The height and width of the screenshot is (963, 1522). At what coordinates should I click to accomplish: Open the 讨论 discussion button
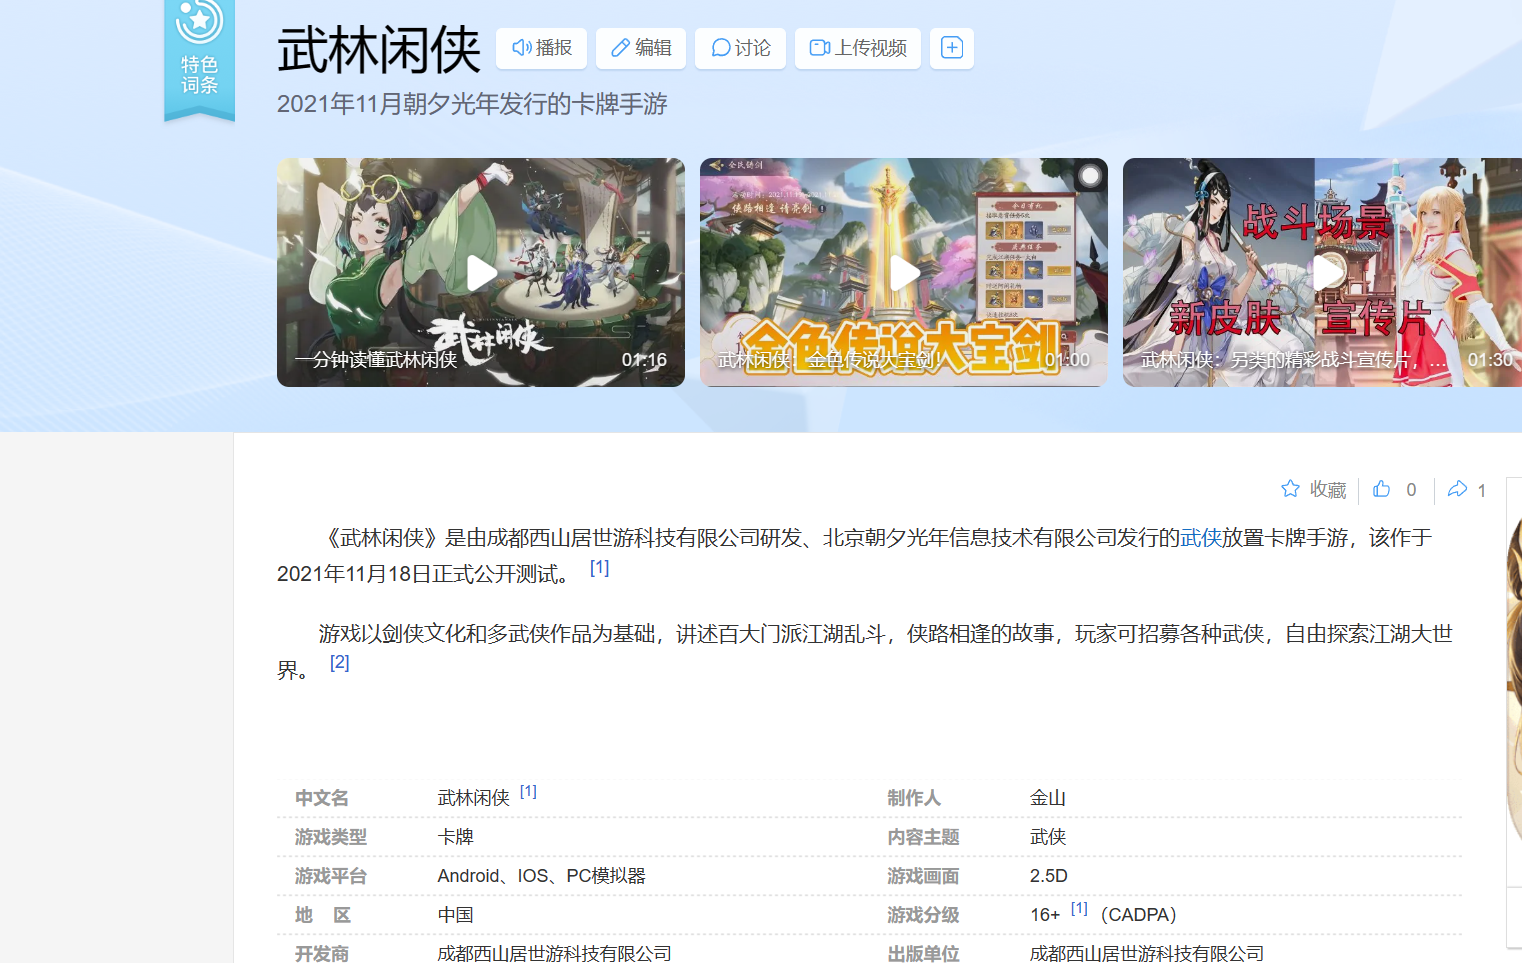[740, 48]
